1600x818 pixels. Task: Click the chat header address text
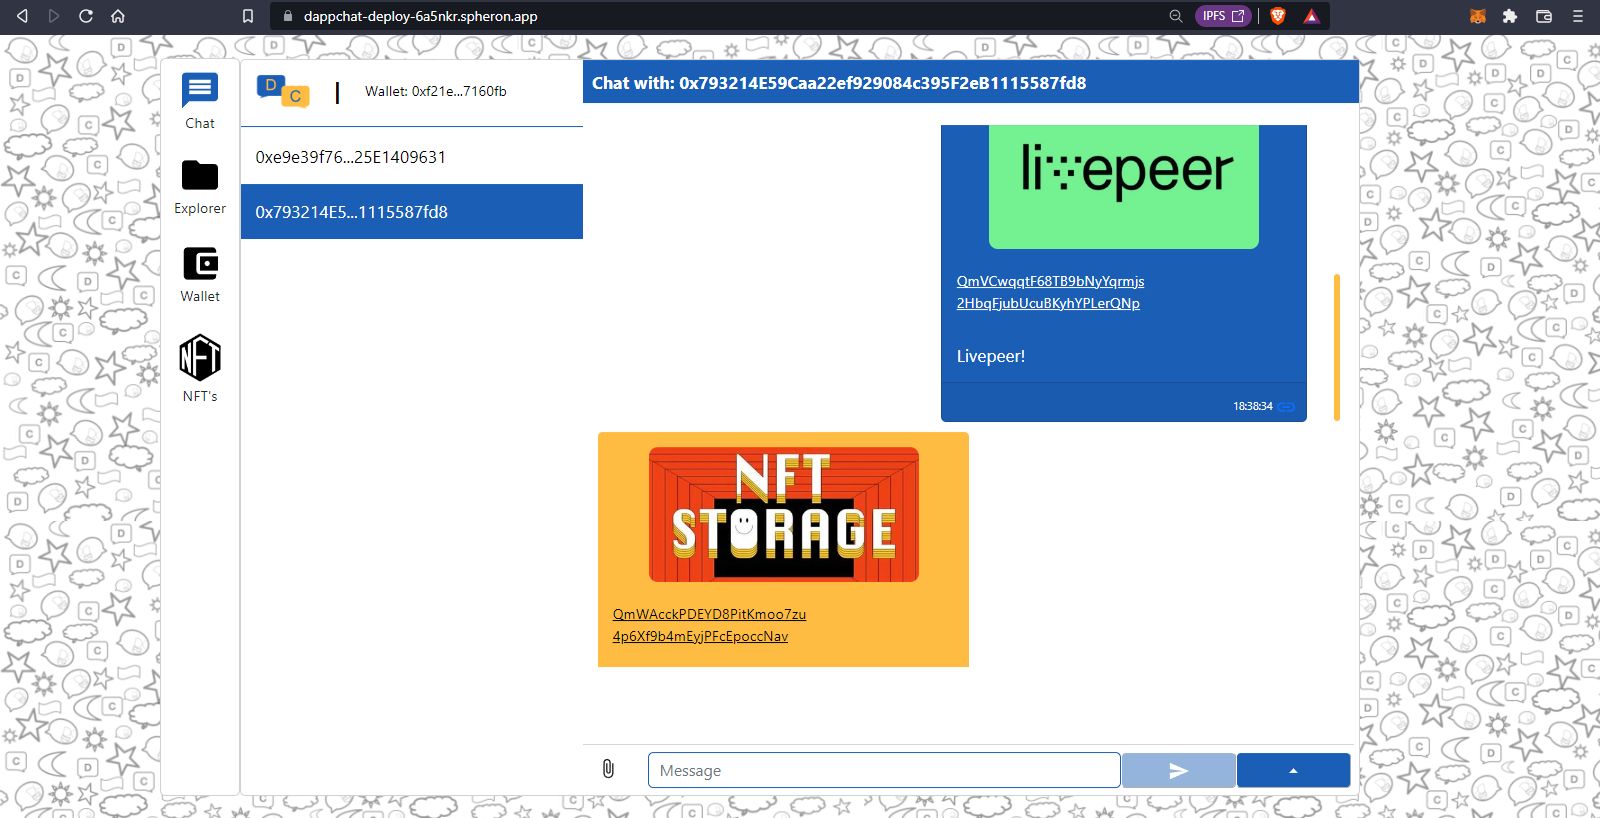[x=839, y=83]
